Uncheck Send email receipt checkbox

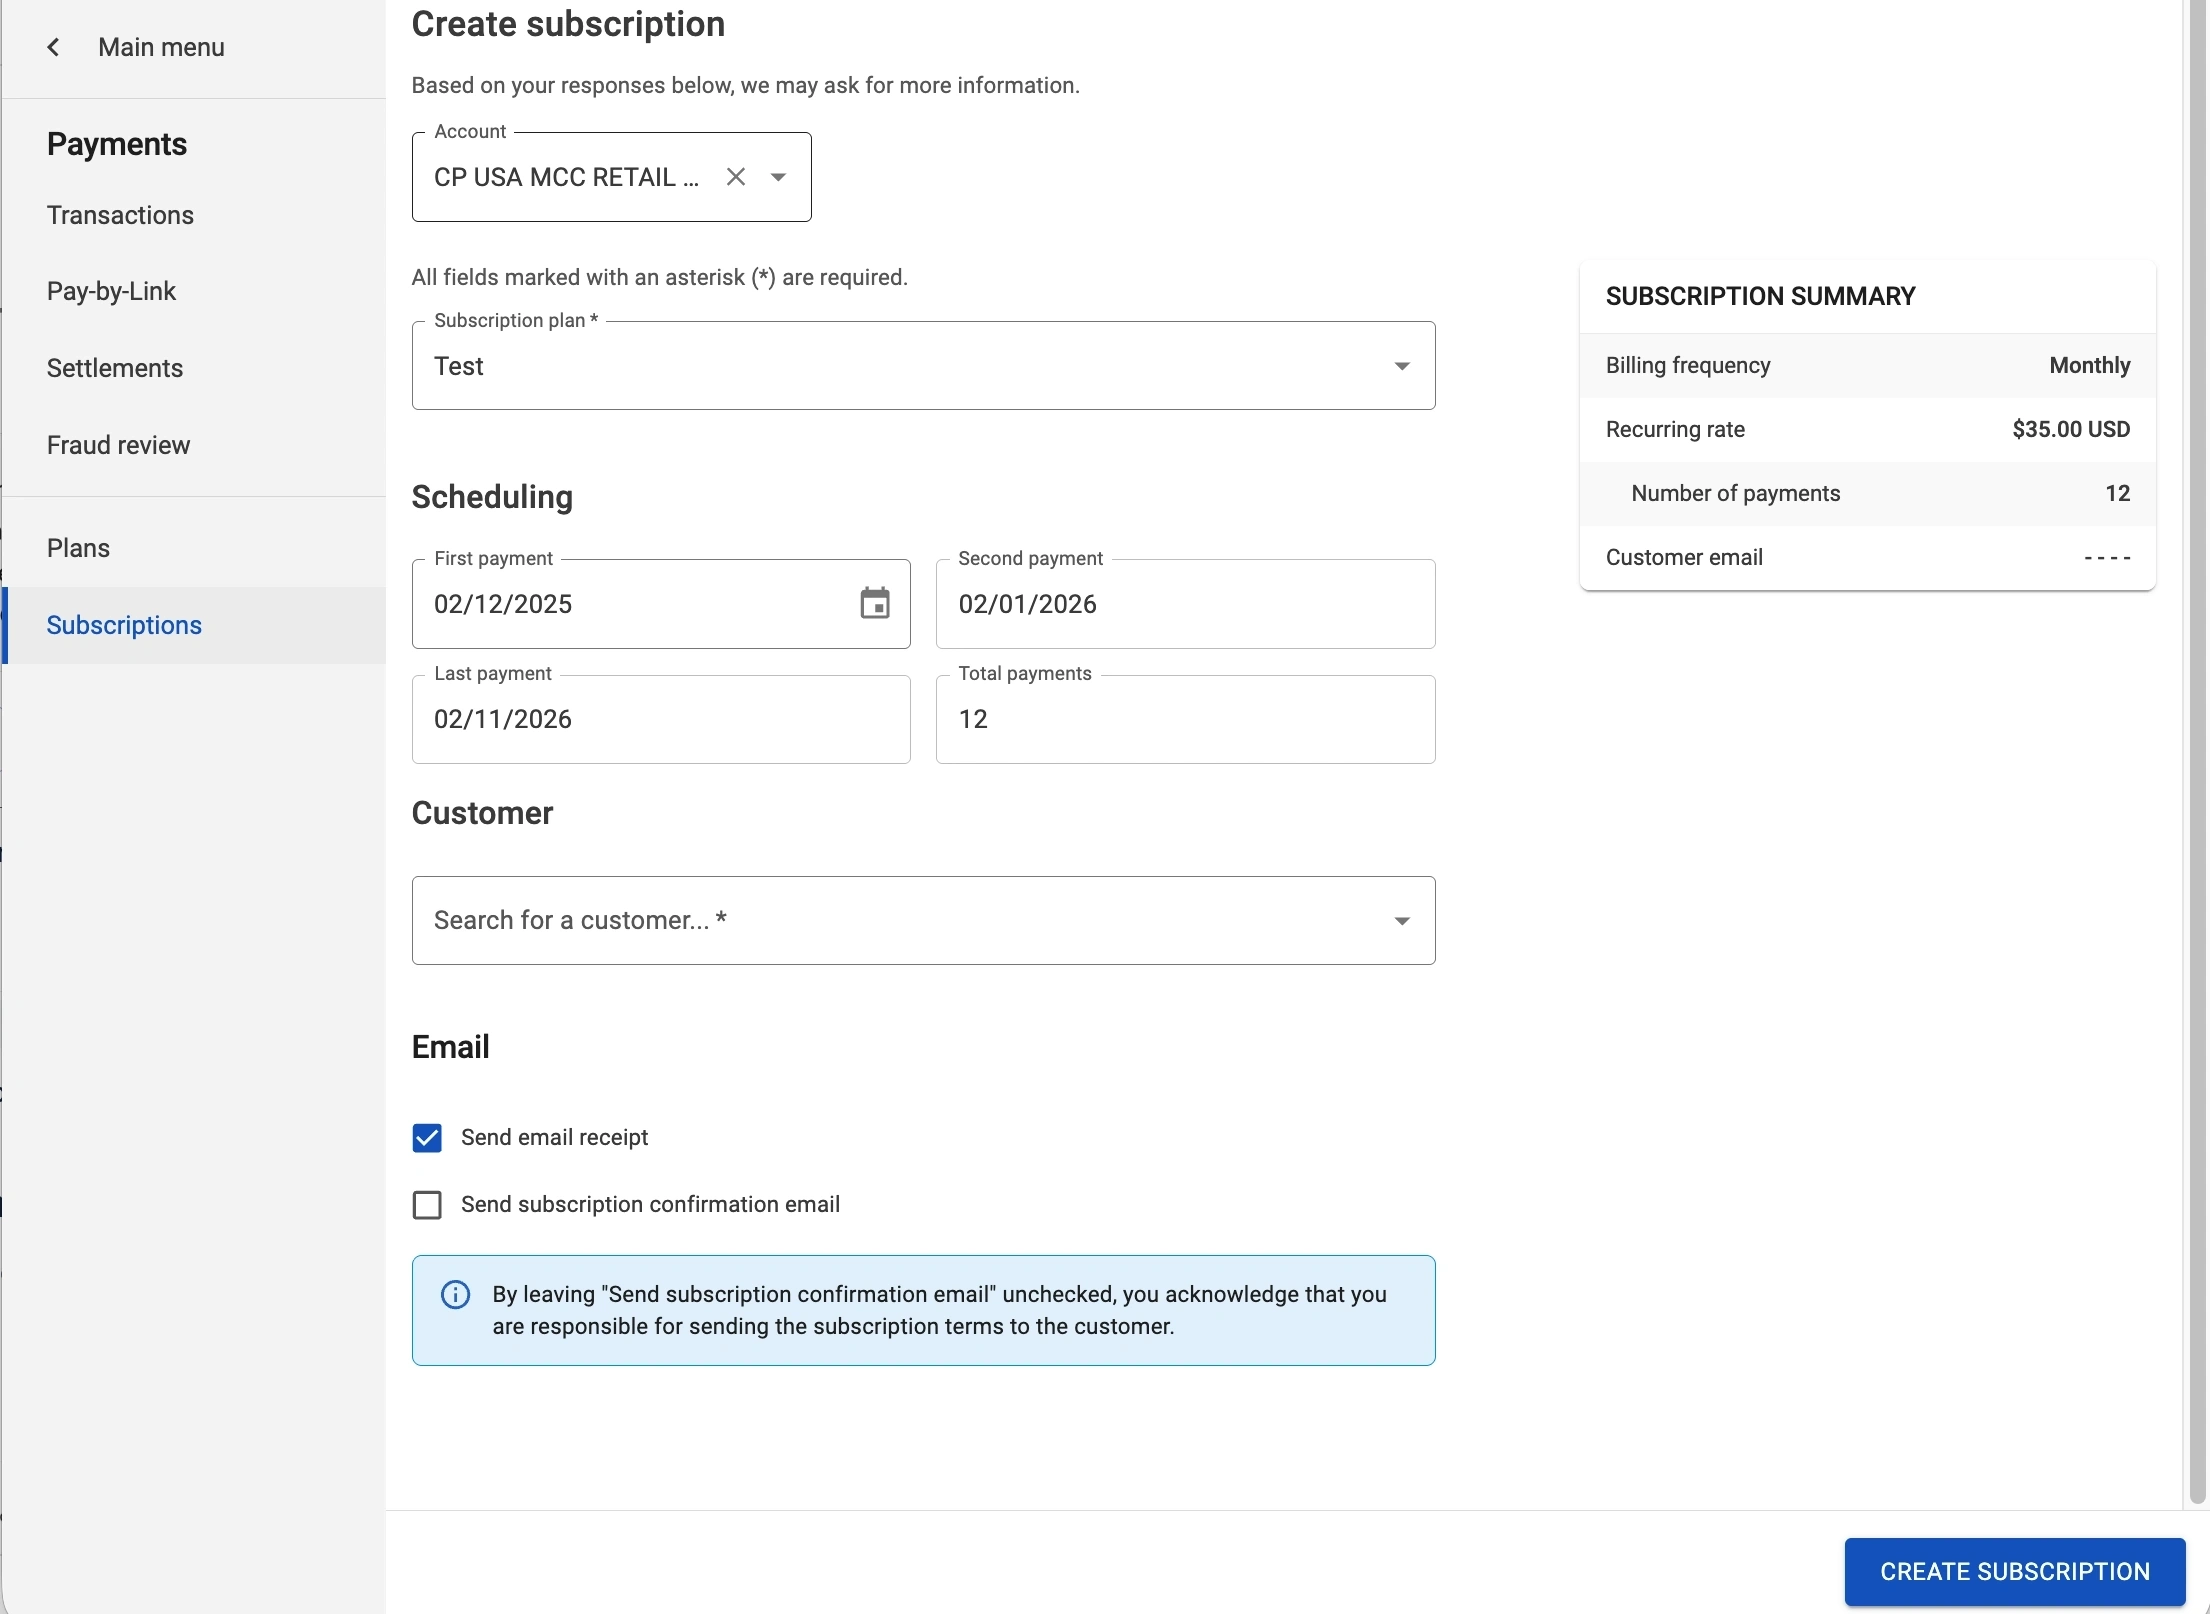click(x=427, y=1138)
